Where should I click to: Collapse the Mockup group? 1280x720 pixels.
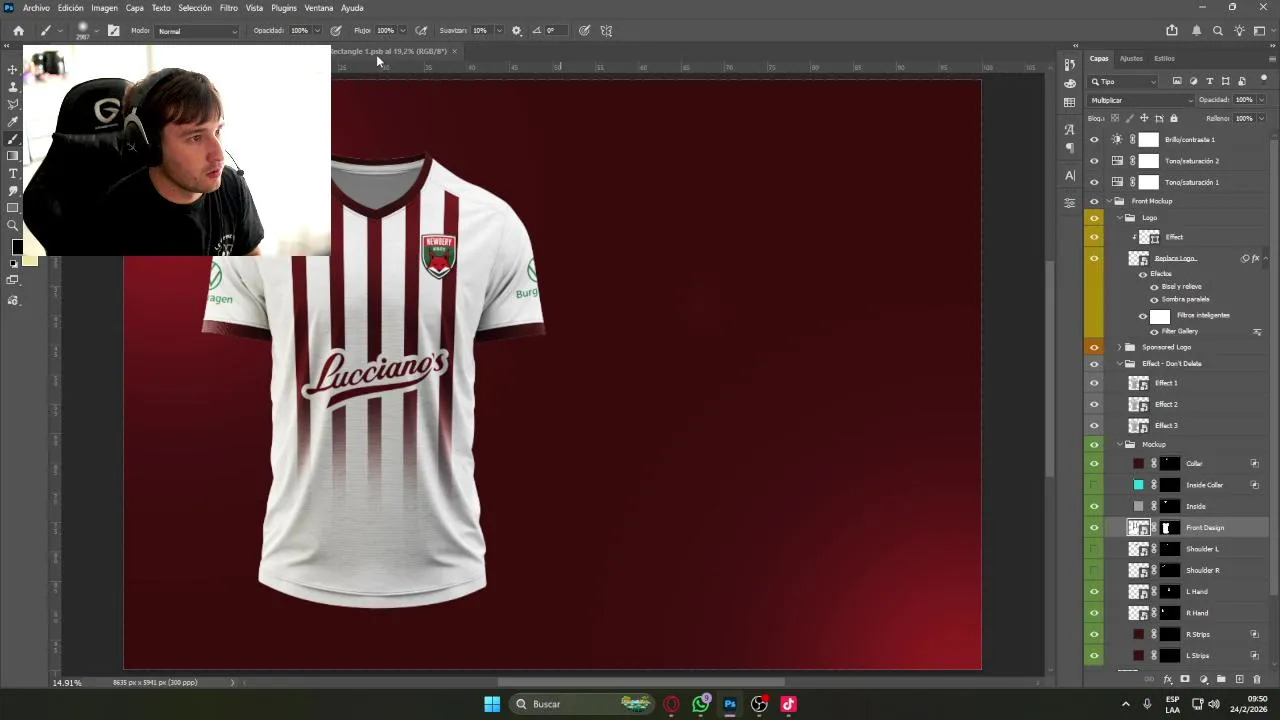(x=1119, y=444)
